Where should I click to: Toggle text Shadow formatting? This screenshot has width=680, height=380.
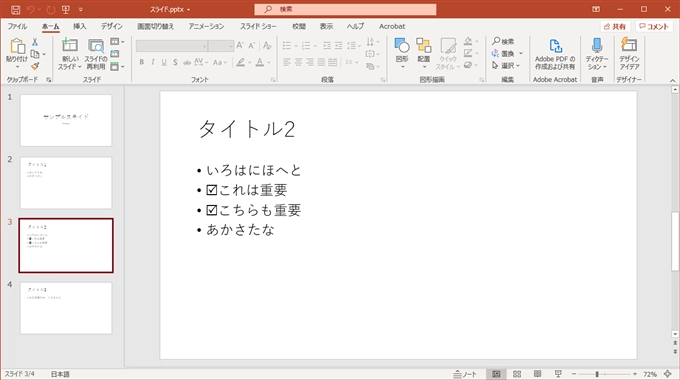pos(175,62)
